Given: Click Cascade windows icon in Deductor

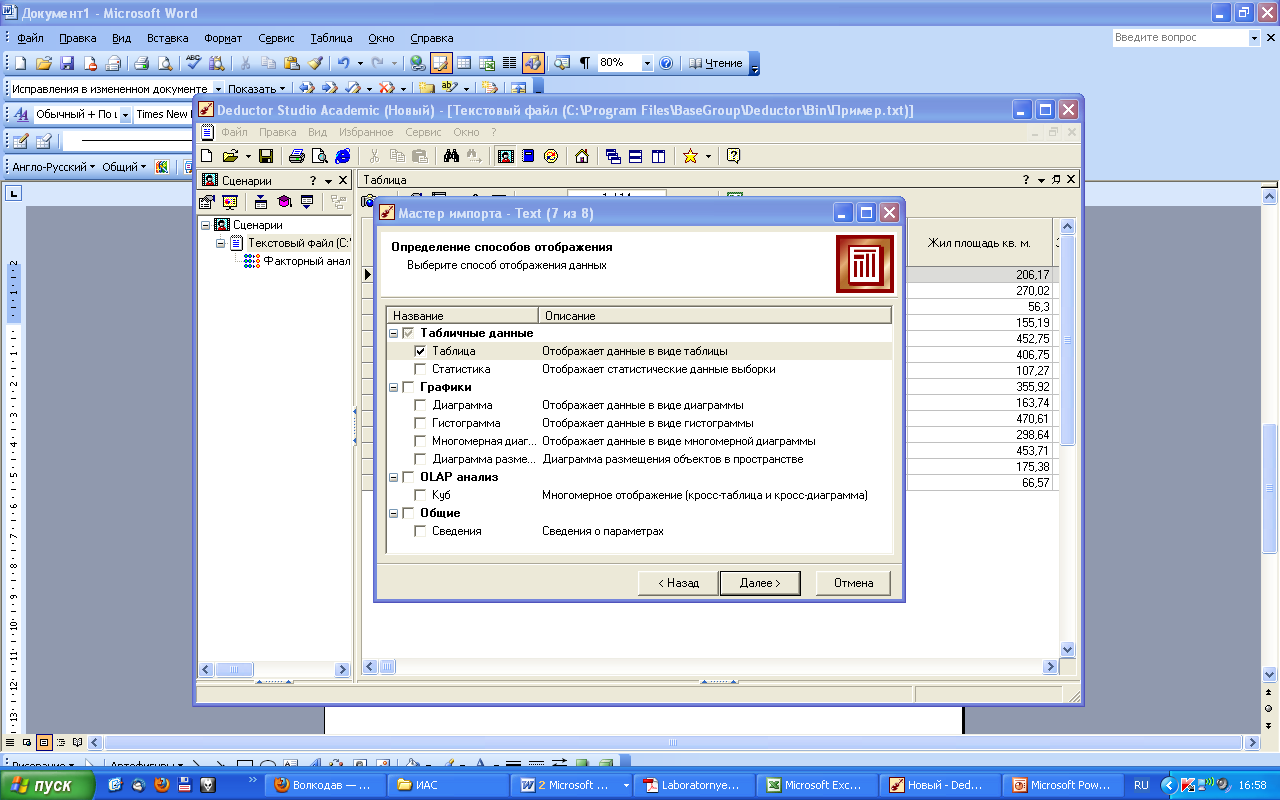Looking at the screenshot, I should (613, 156).
